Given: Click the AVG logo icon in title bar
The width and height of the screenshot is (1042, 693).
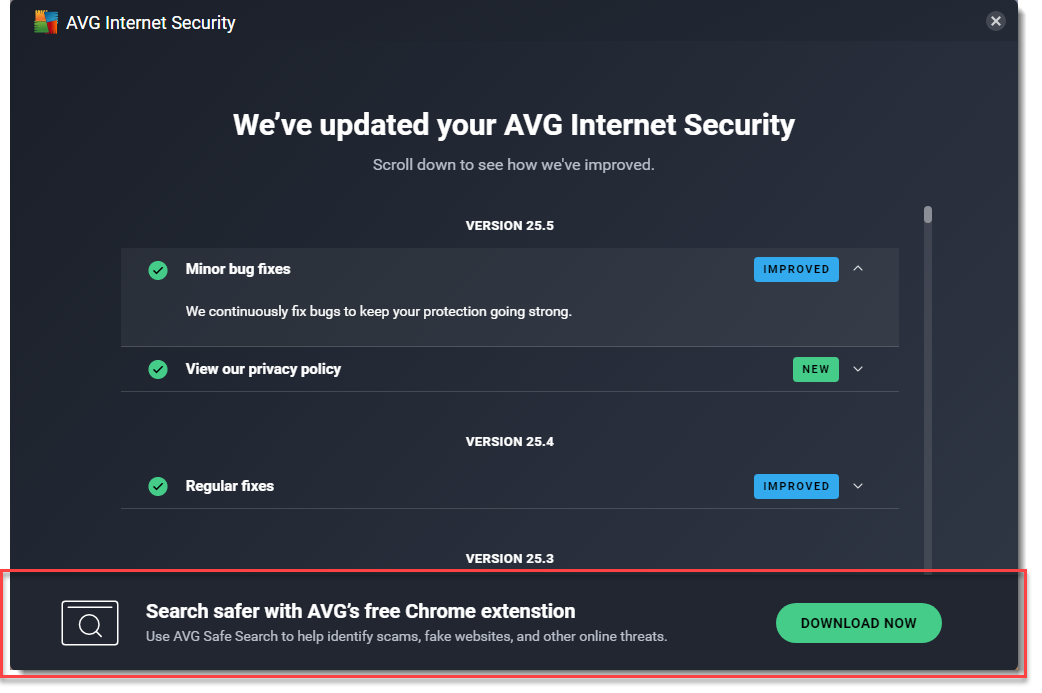Looking at the screenshot, I should (x=46, y=22).
